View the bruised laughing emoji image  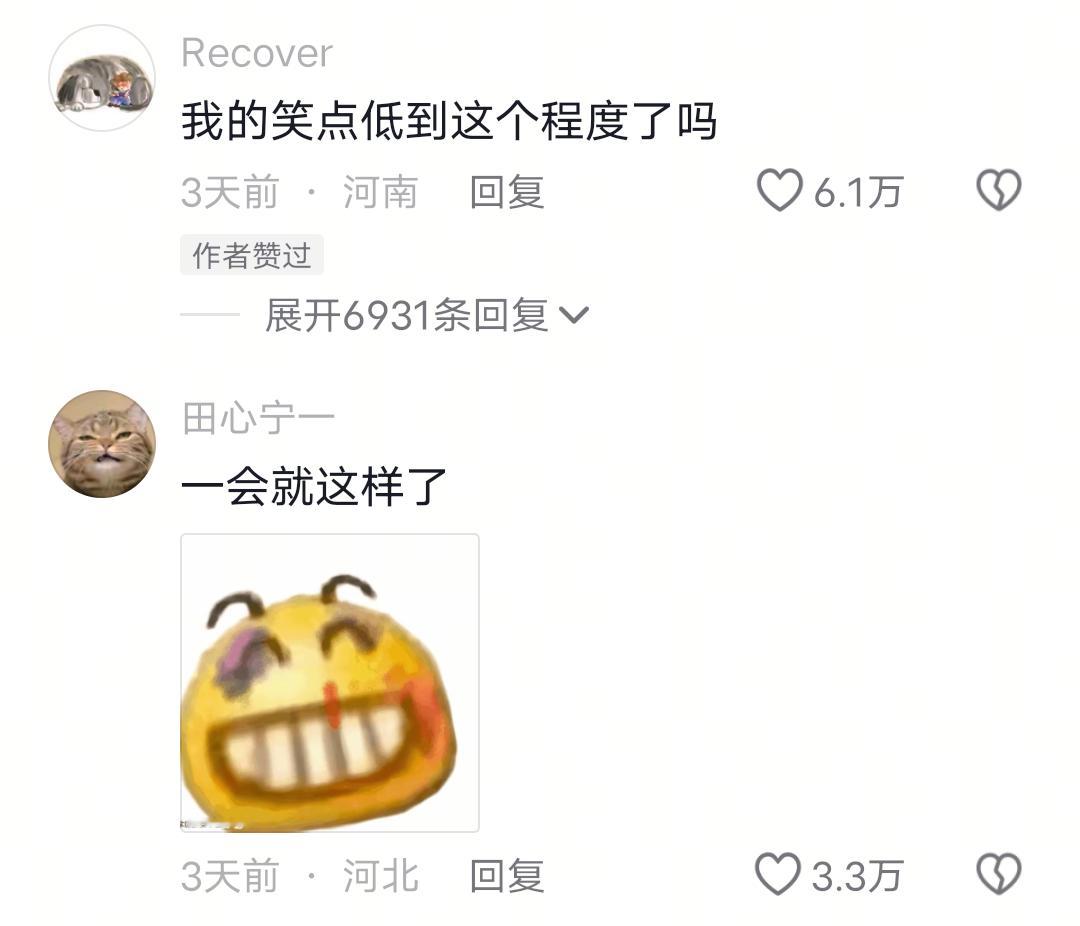[330, 683]
